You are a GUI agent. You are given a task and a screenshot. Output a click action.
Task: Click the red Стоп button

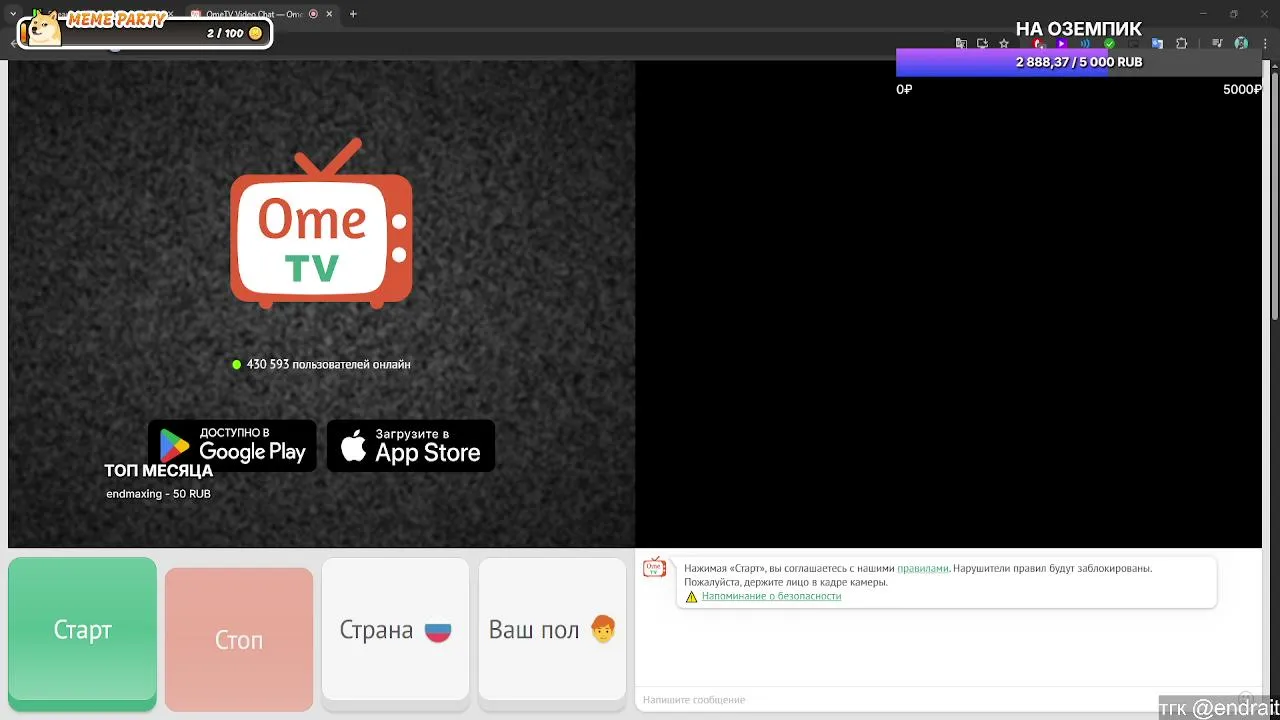point(239,639)
